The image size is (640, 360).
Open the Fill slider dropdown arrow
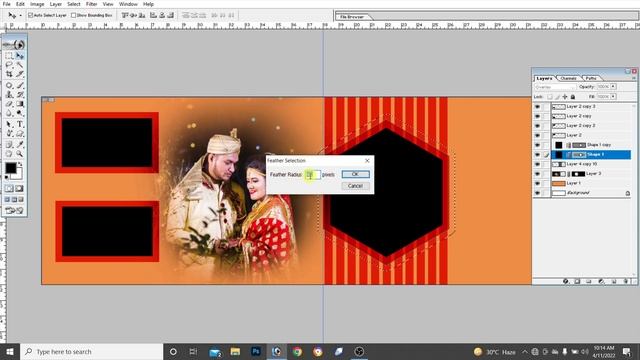(613, 97)
